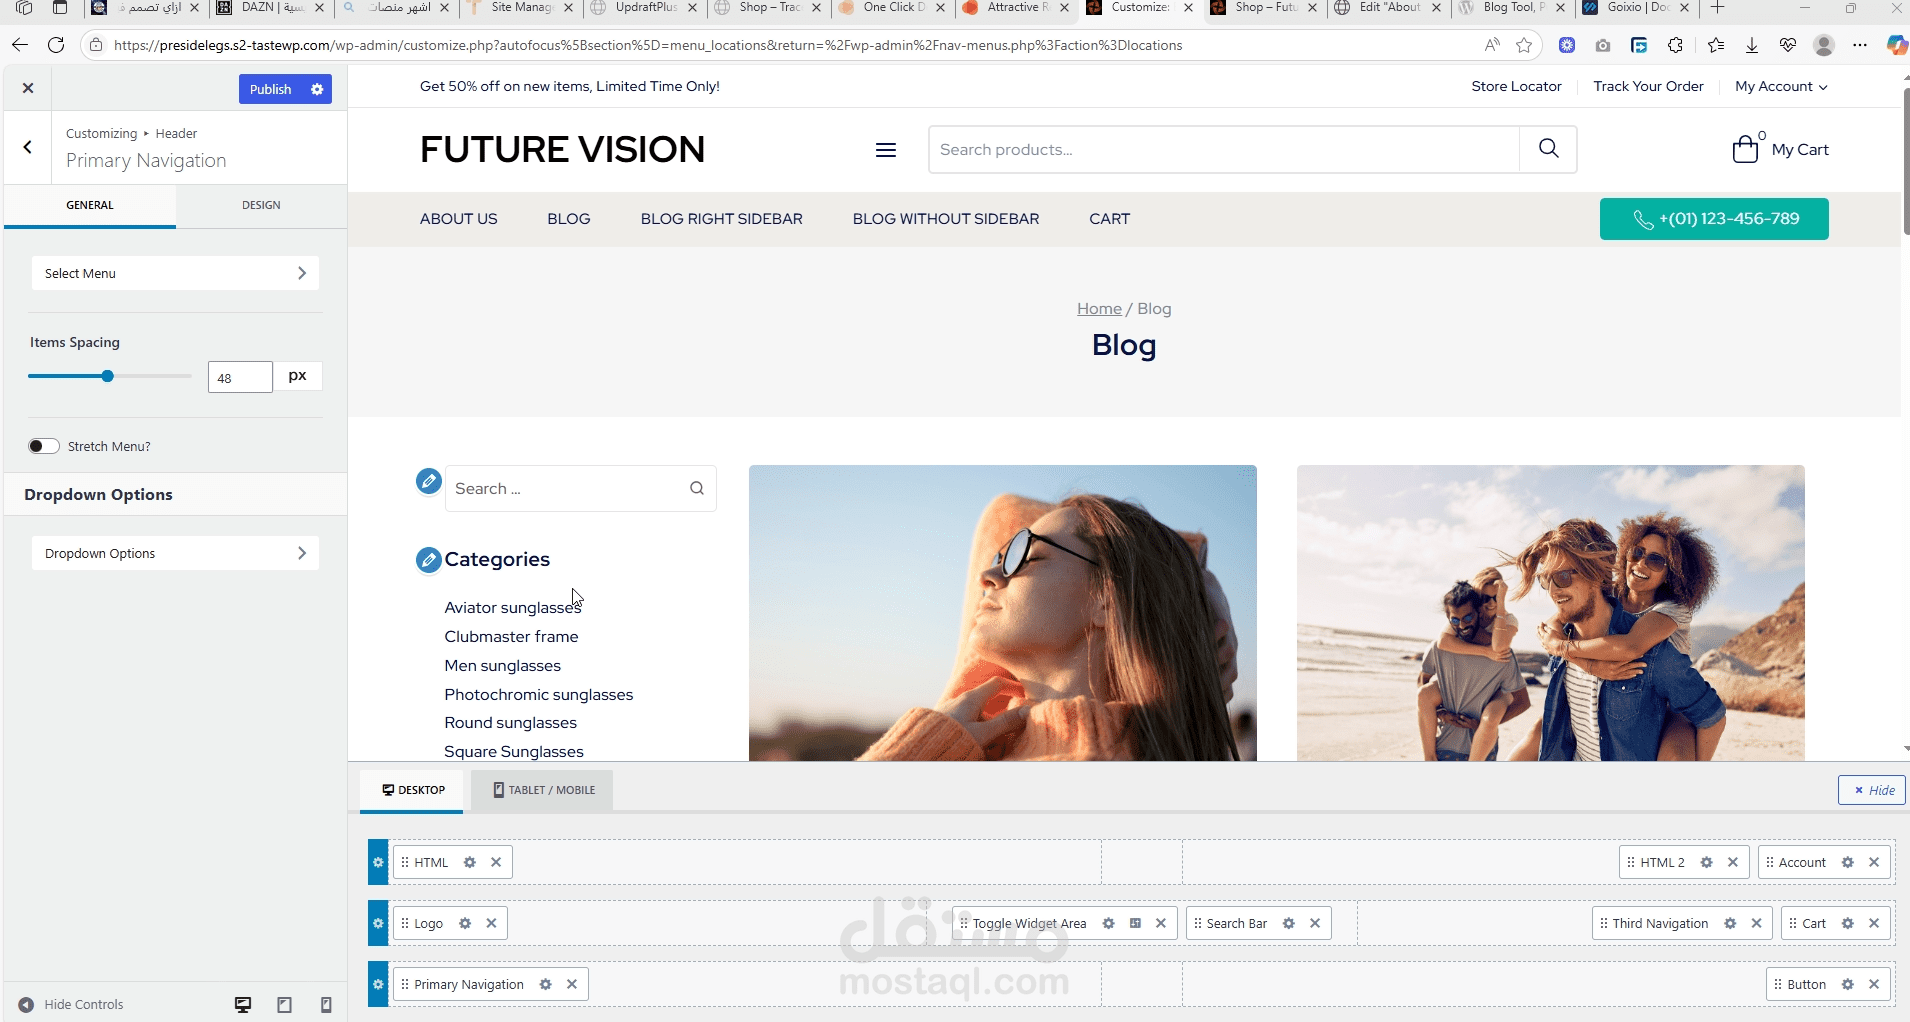This screenshot has height=1022, width=1910.
Task: Open browser extensions puzzle icon
Action: 1675,45
